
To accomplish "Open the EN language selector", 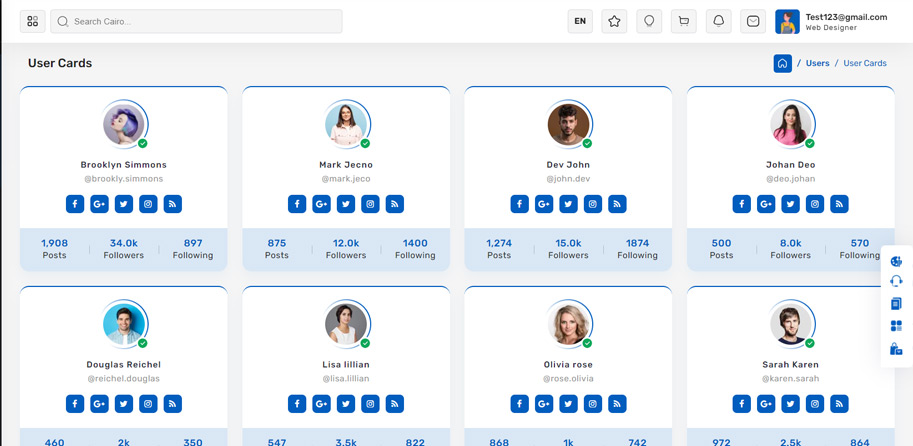I will (x=580, y=22).
